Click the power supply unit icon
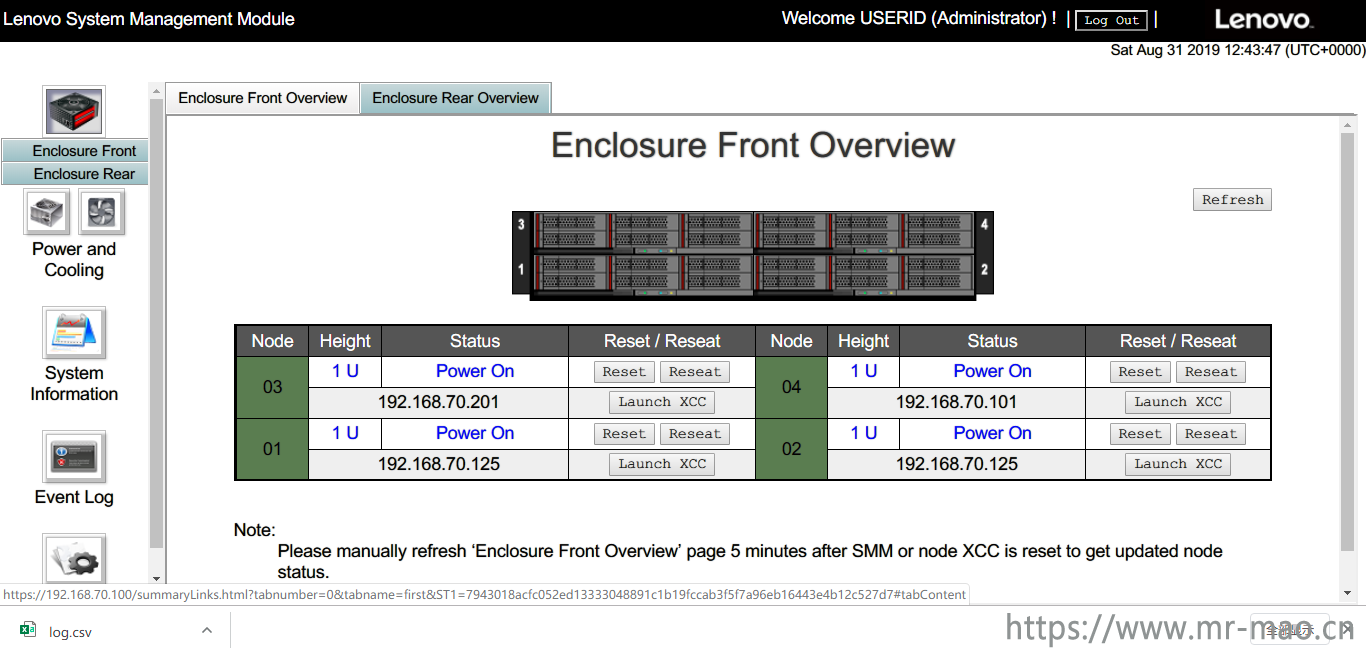The width and height of the screenshot is (1366, 654). click(47, 212)
